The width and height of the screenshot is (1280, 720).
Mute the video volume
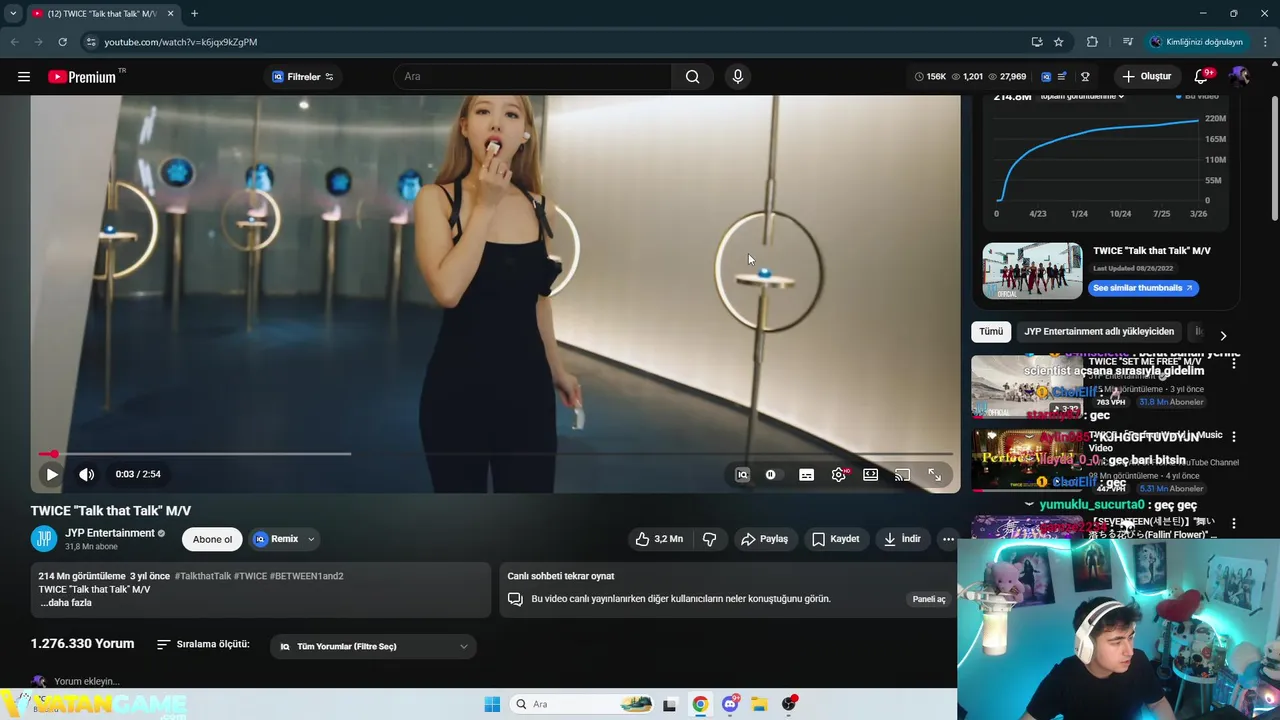(87, 475)
